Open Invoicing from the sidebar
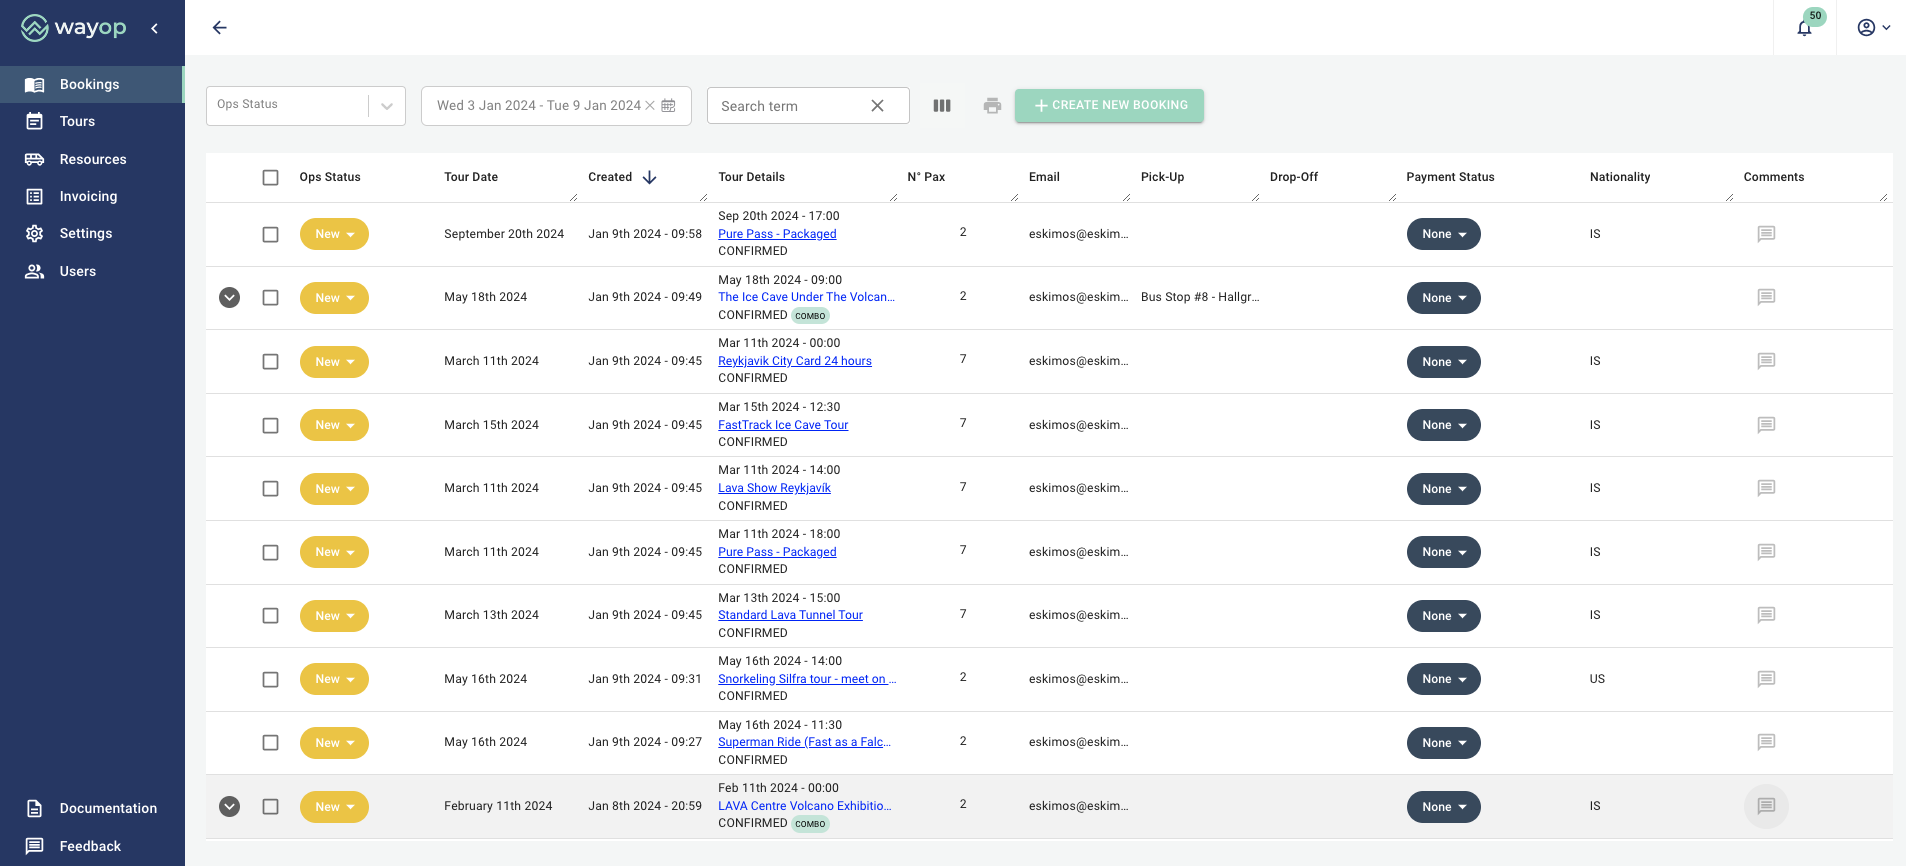Screen dimensions: 1906x866 pos(88,197)
